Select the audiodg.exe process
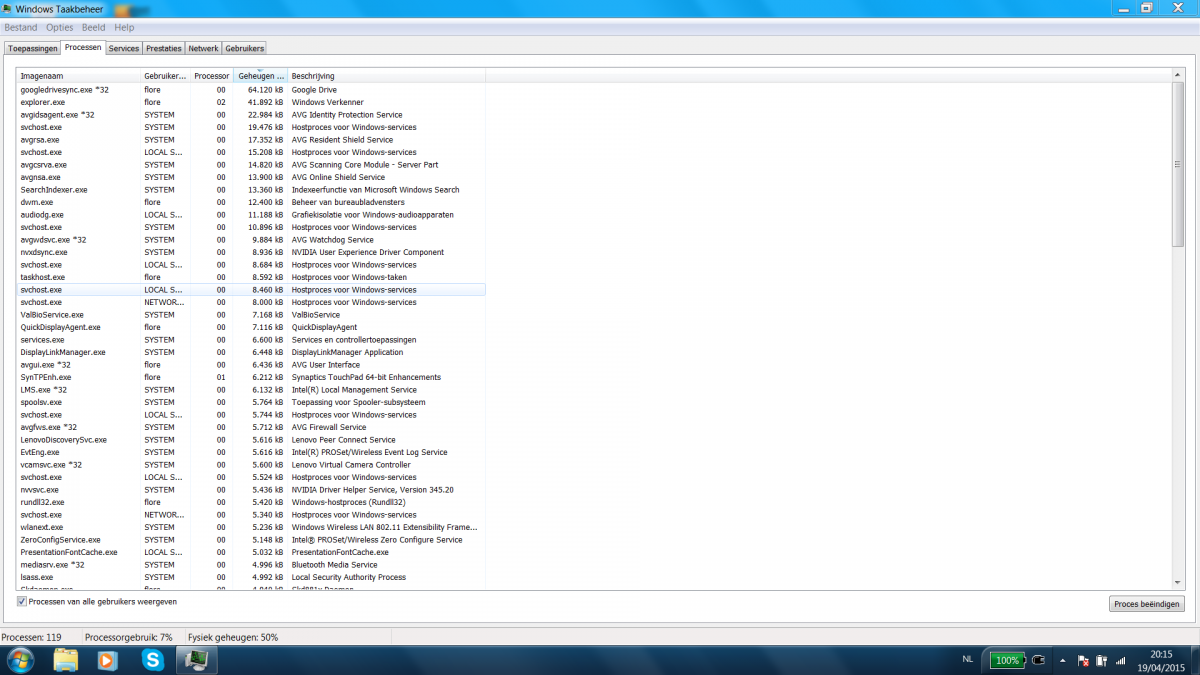 (x=251, y=215)
